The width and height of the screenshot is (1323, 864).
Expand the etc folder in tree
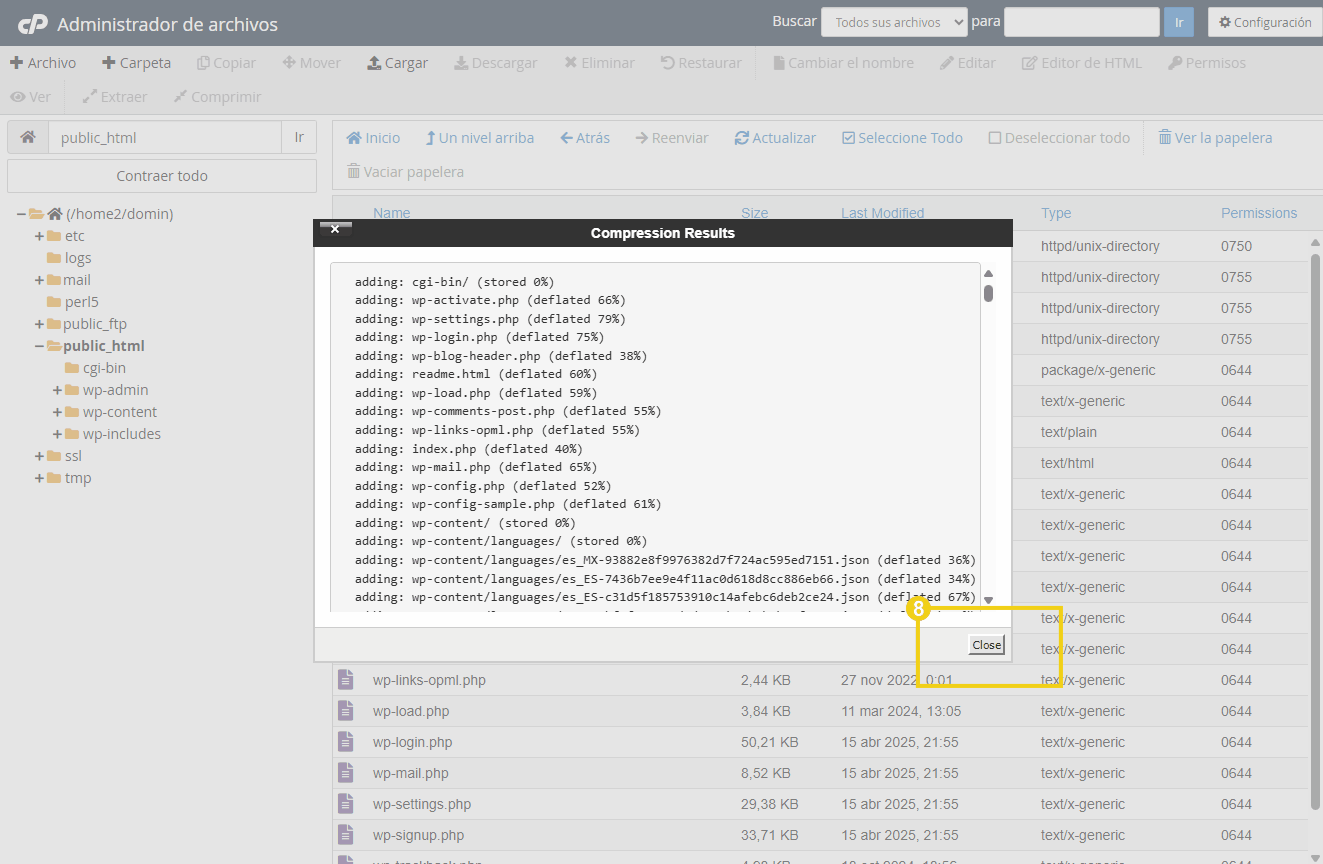point(40,236)
